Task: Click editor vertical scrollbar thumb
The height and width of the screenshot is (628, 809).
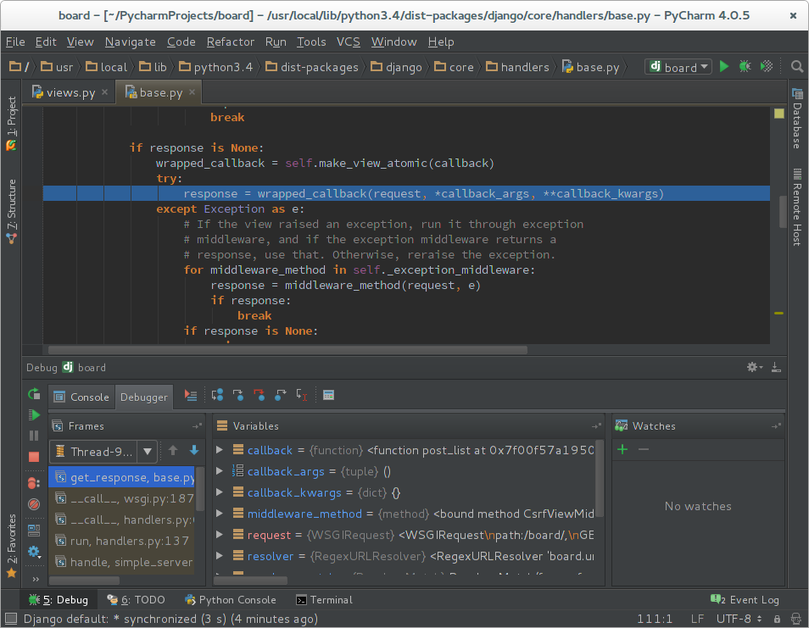Action: (783, 212)
